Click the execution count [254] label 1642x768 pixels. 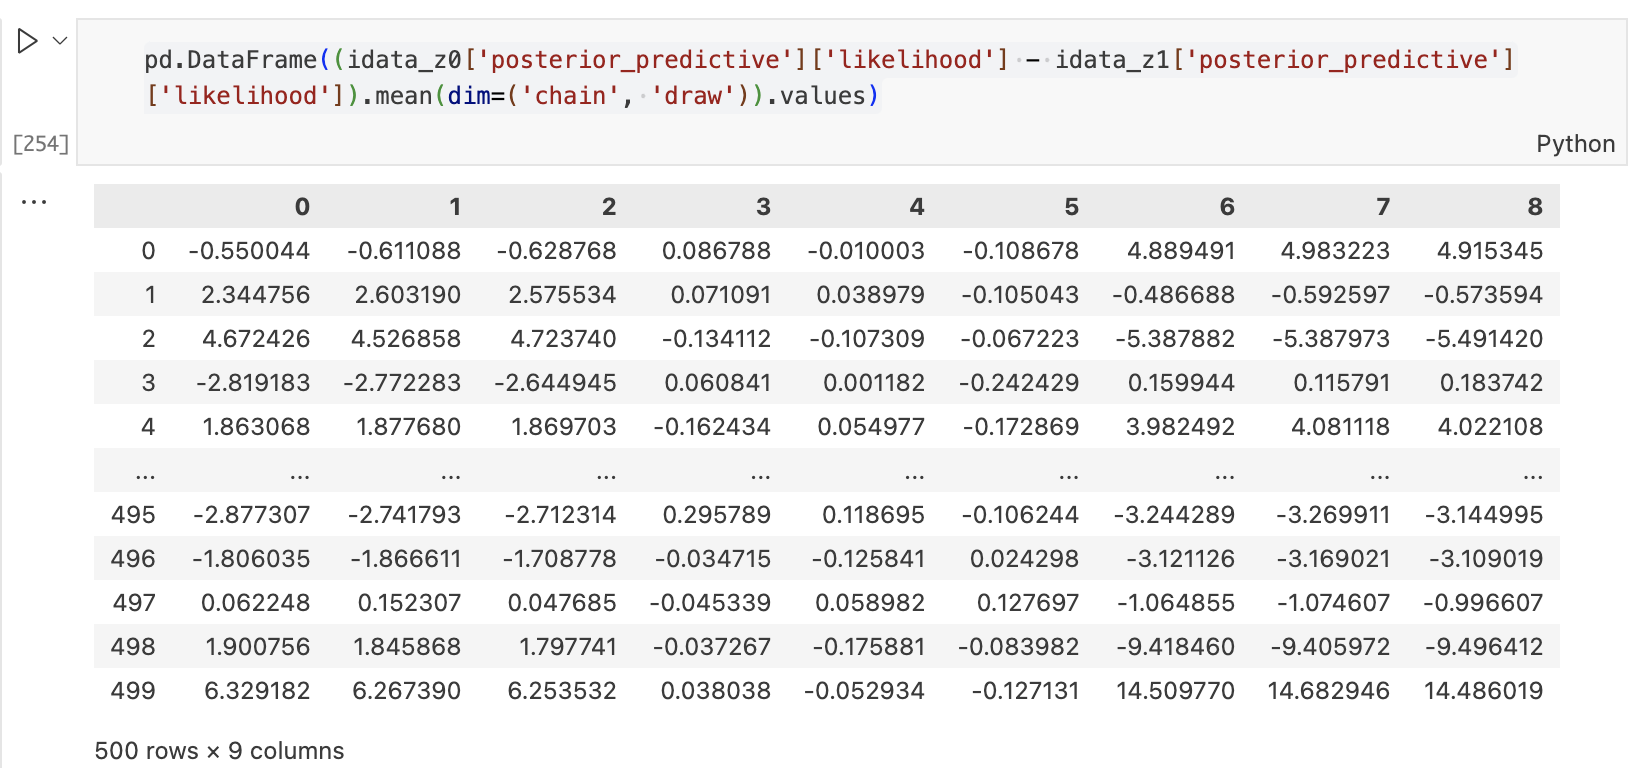(41, 144)
